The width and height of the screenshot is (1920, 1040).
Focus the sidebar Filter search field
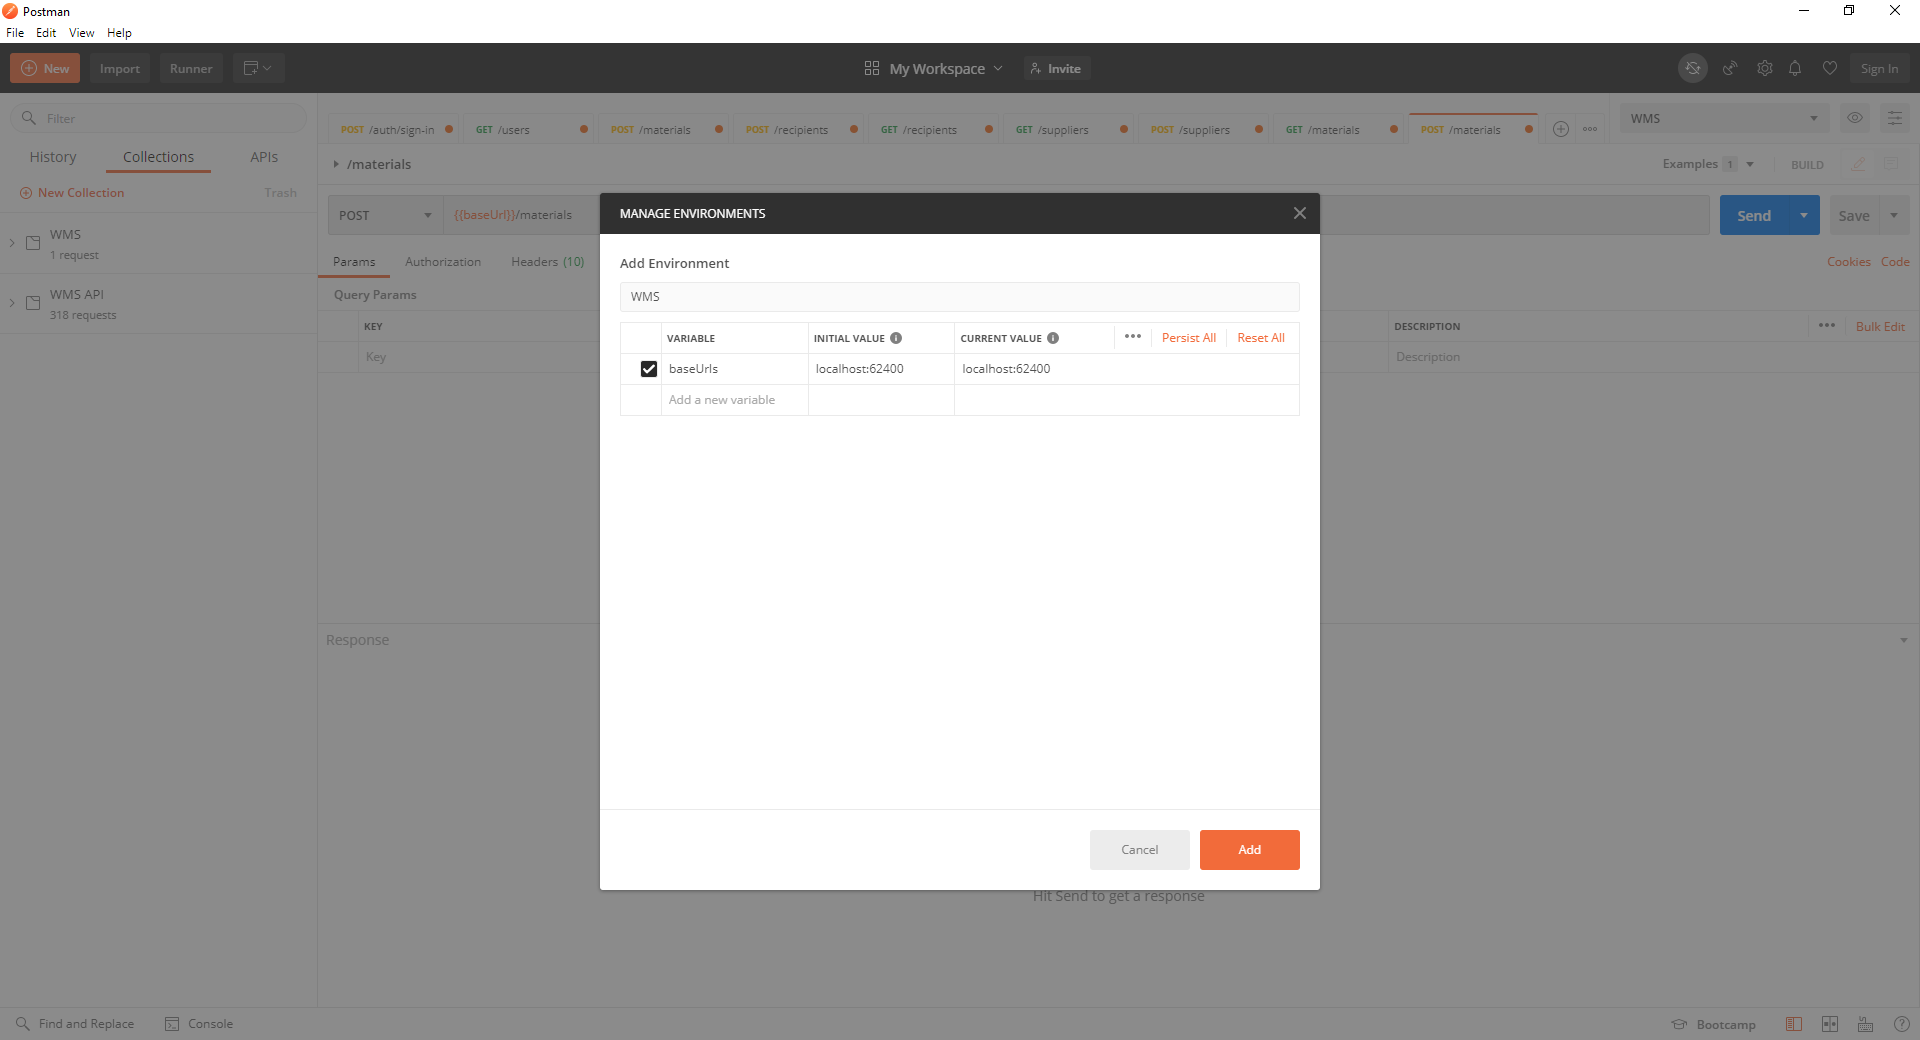[x=159, y=118]
